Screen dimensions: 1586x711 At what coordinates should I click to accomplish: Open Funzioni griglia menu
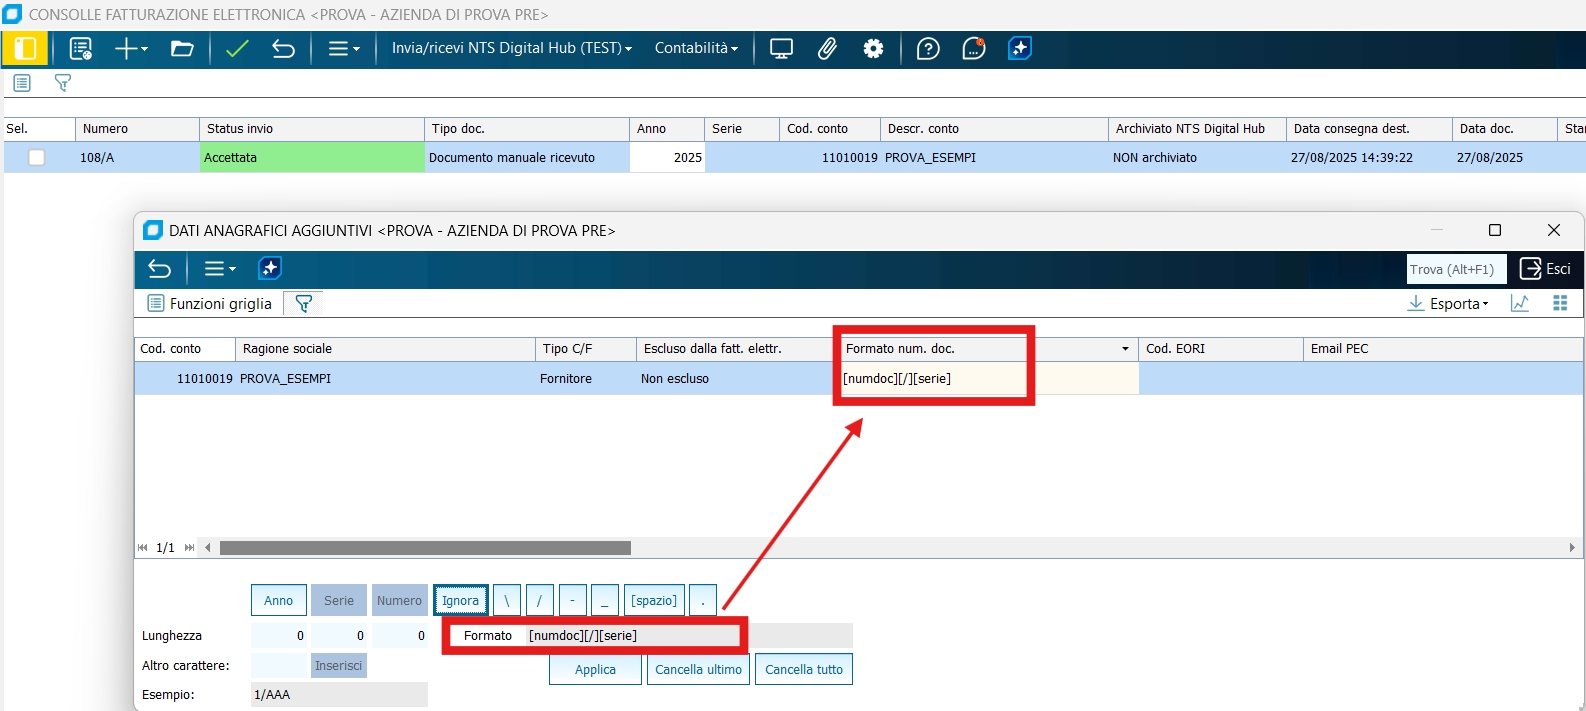tap(210, 303)
